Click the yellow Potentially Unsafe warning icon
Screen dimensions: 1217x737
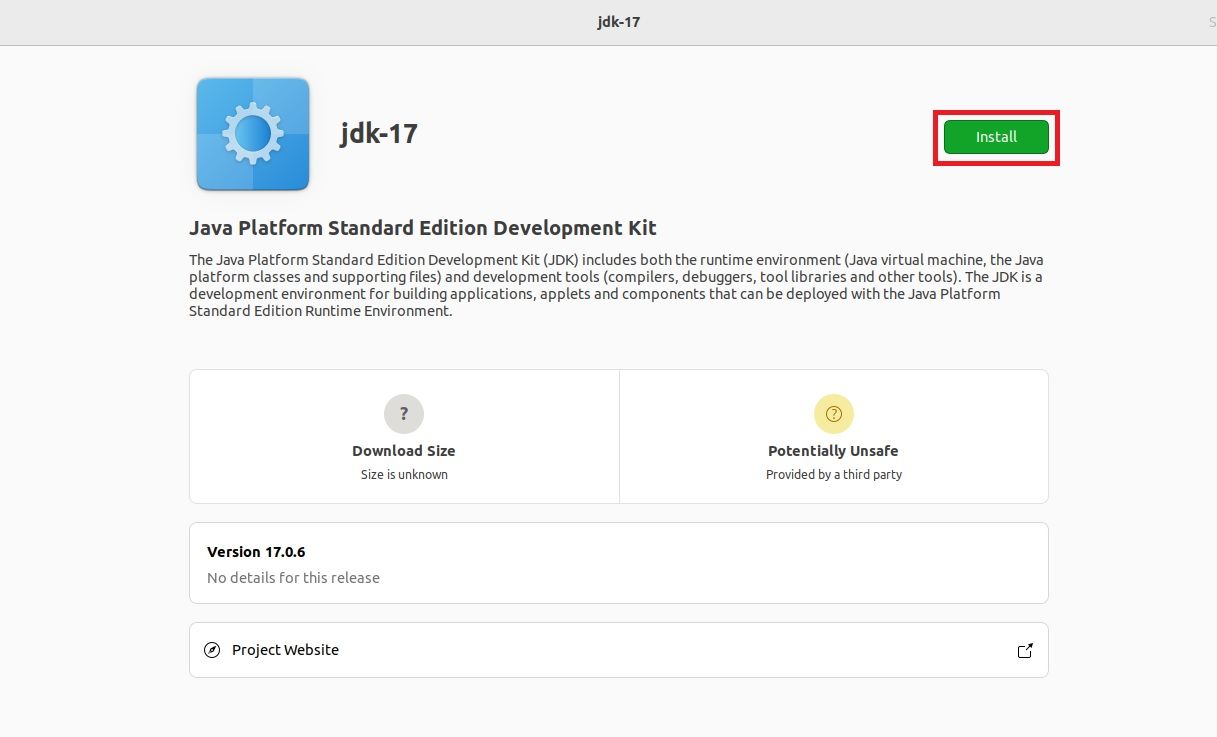point(833,413)
